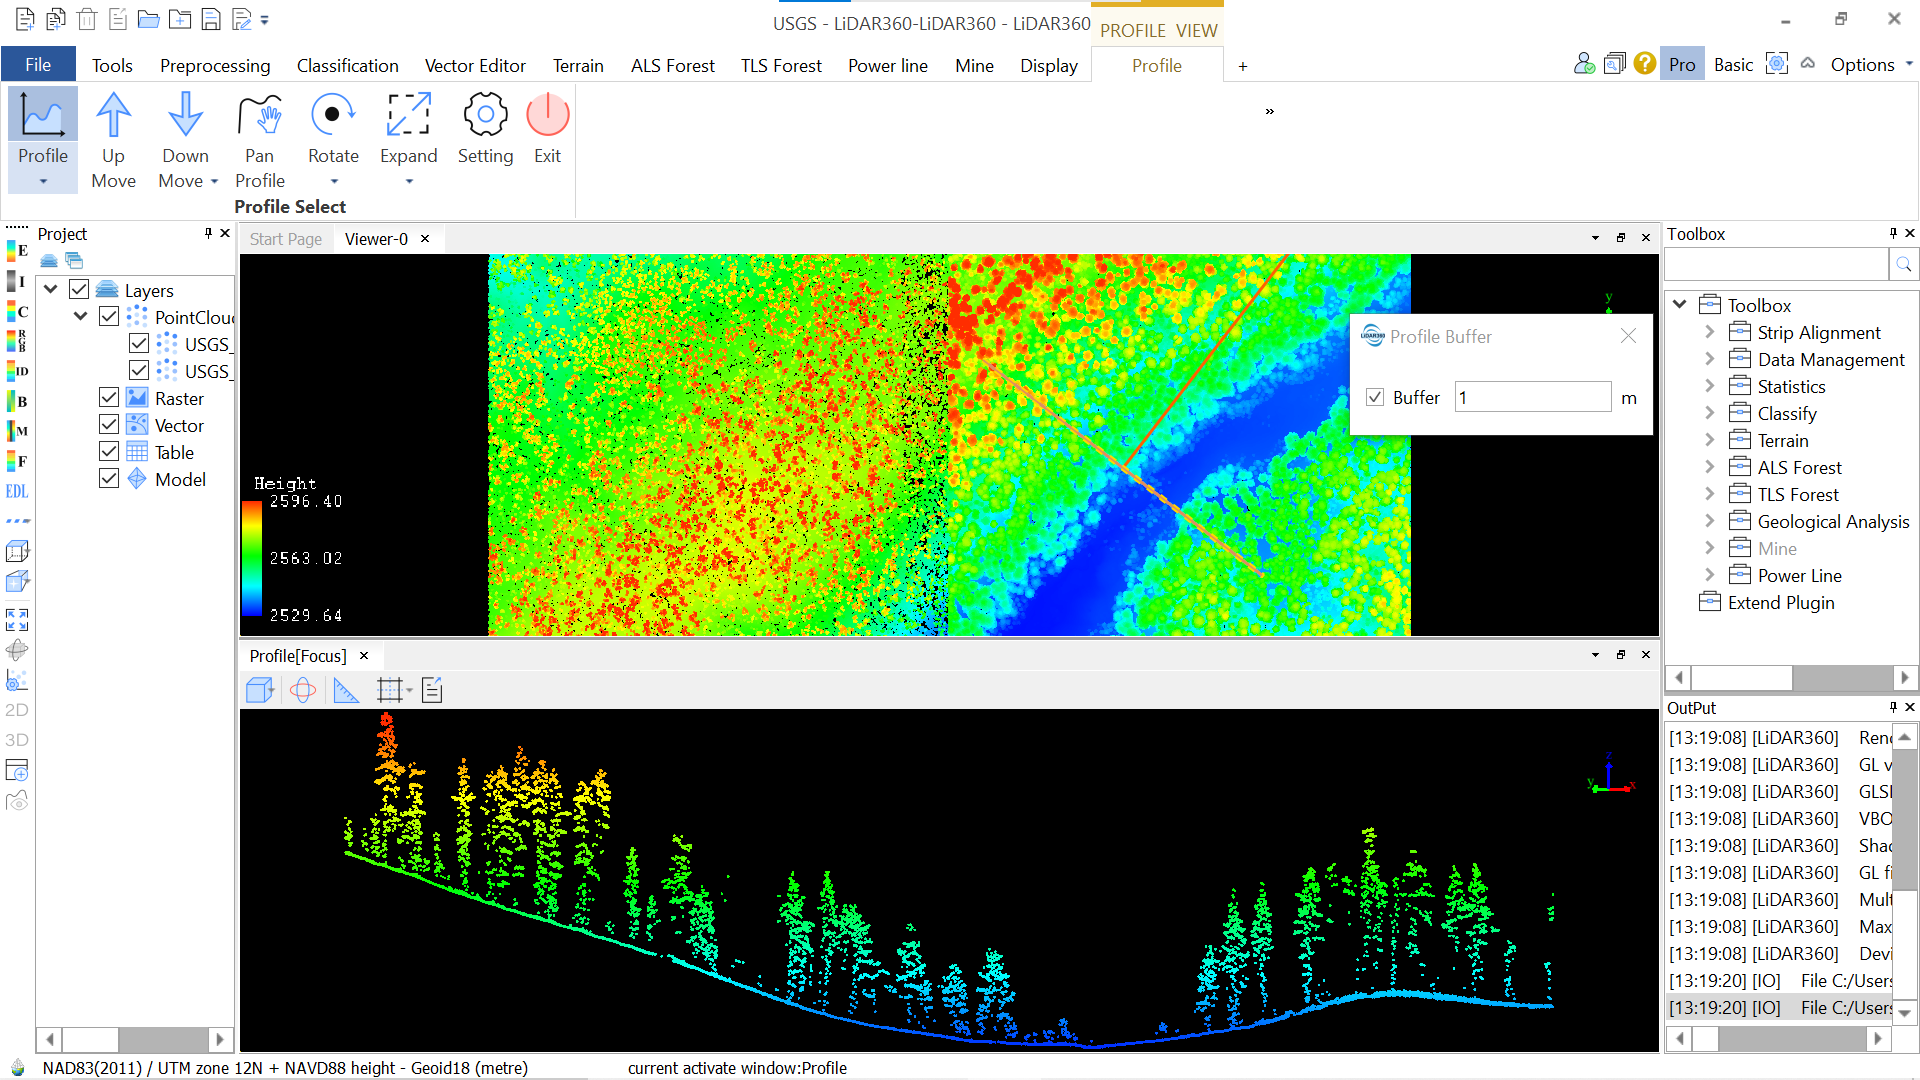Enable EDL rendering from the sidebar
The image size is (1920, 1080).
tap(17, 491)
